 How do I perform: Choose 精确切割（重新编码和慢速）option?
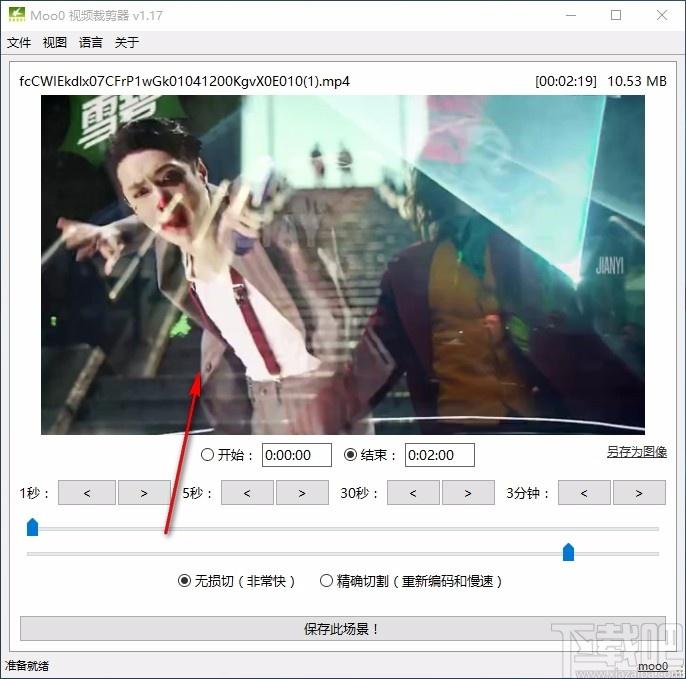[326, 581]
